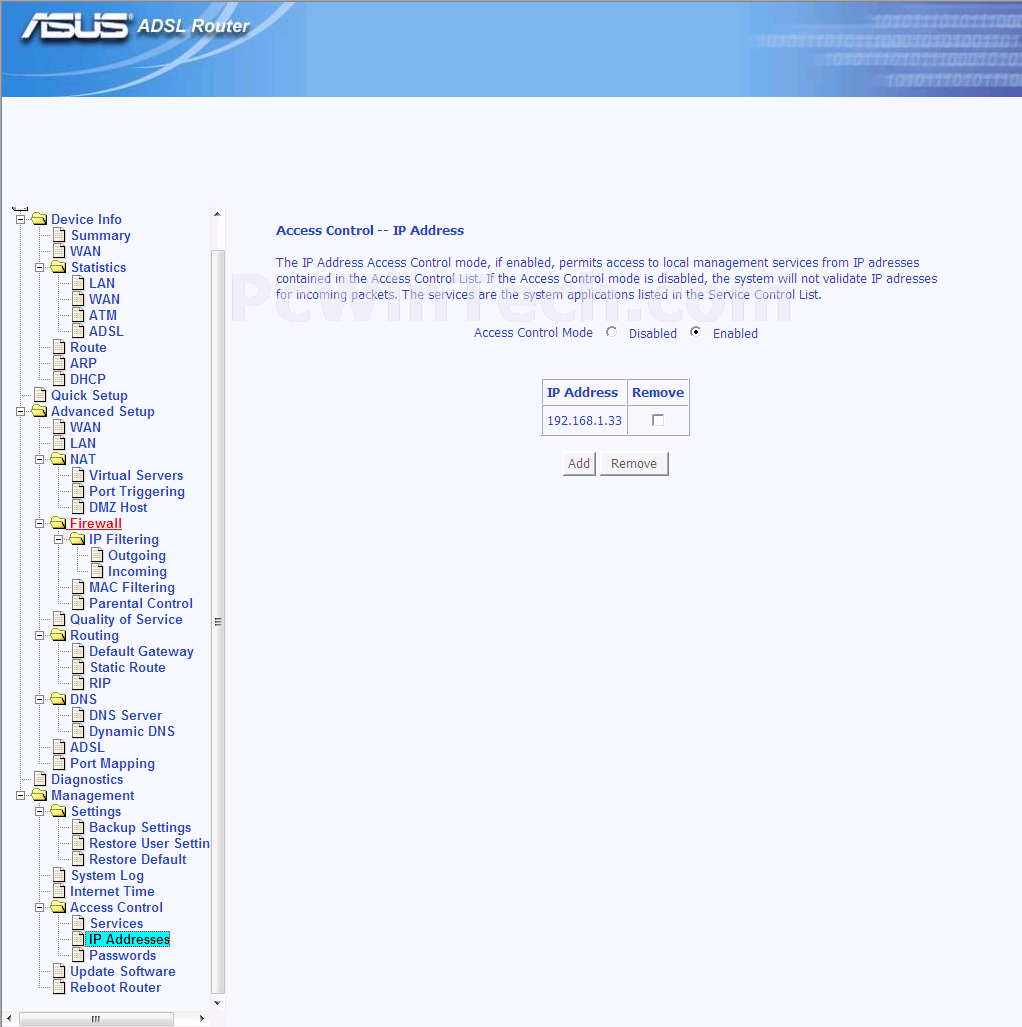The image size is (1022, 1027).
Task: Click the page icon beside DHCP
Action: coord(59,379)
